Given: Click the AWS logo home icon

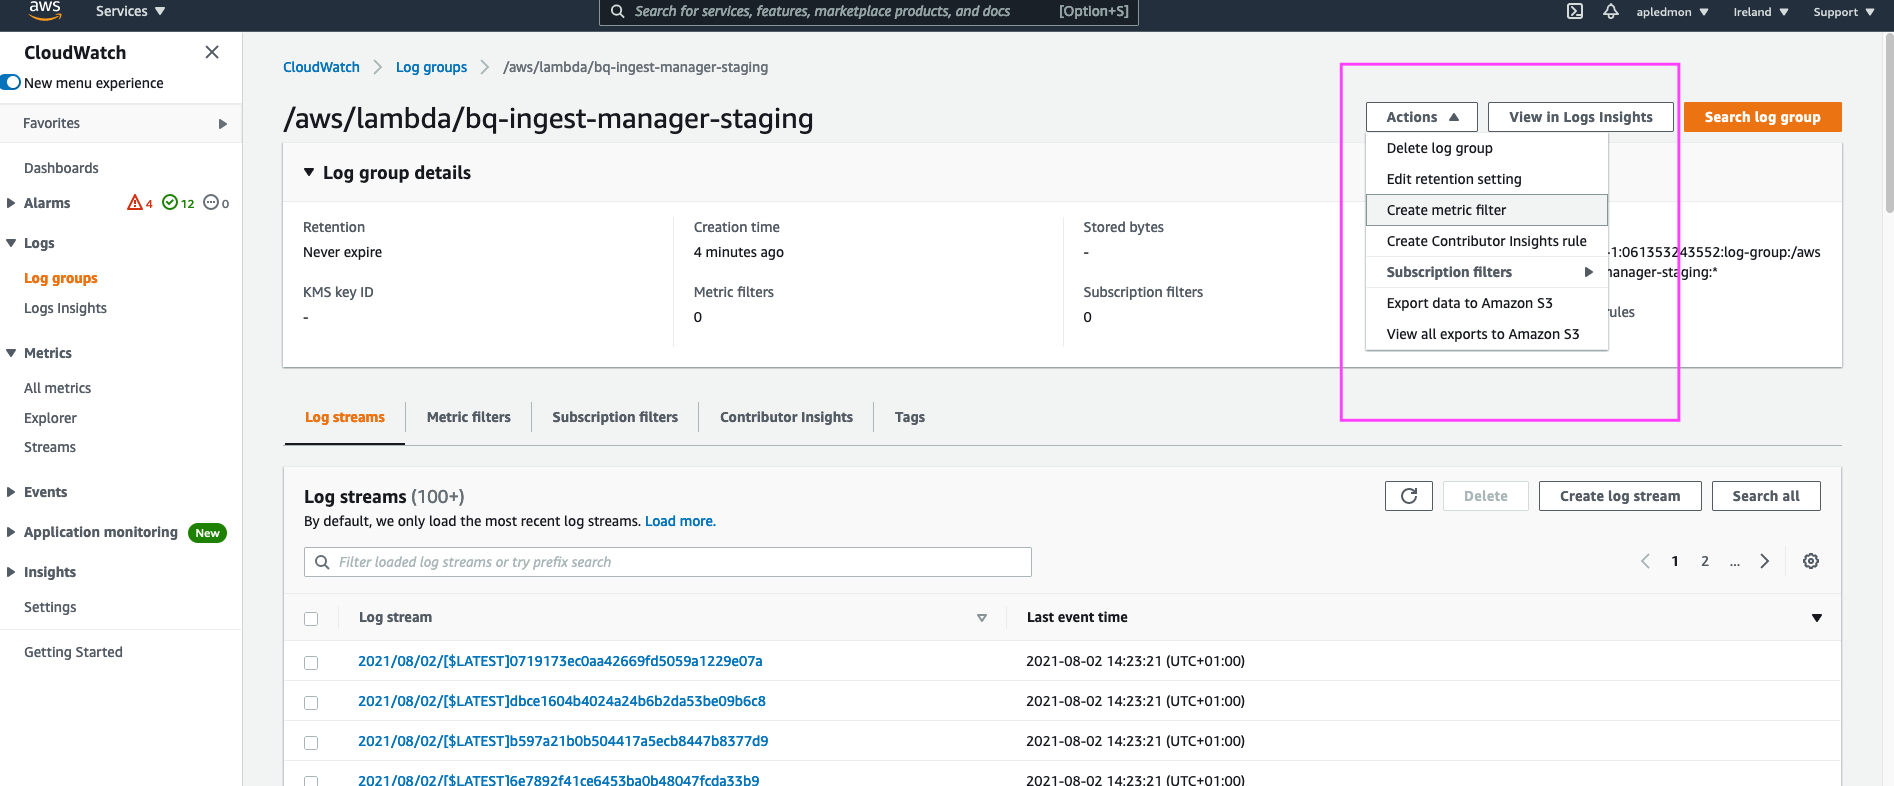Looking at the screenshot, I should point(45,11).
